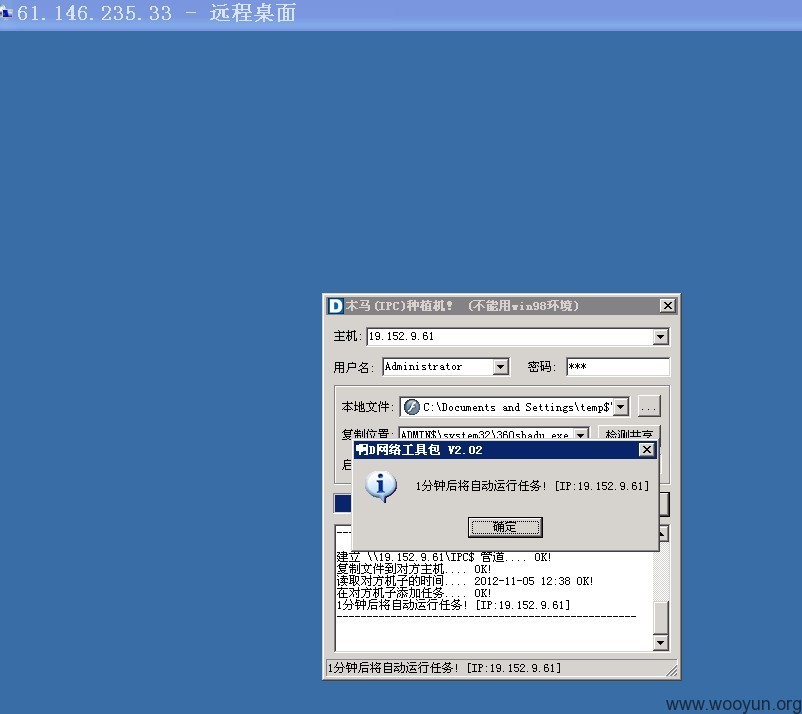Click the blue info icon in the dialog
Viewport: 802px width, 714px height.
click(381, 486)
